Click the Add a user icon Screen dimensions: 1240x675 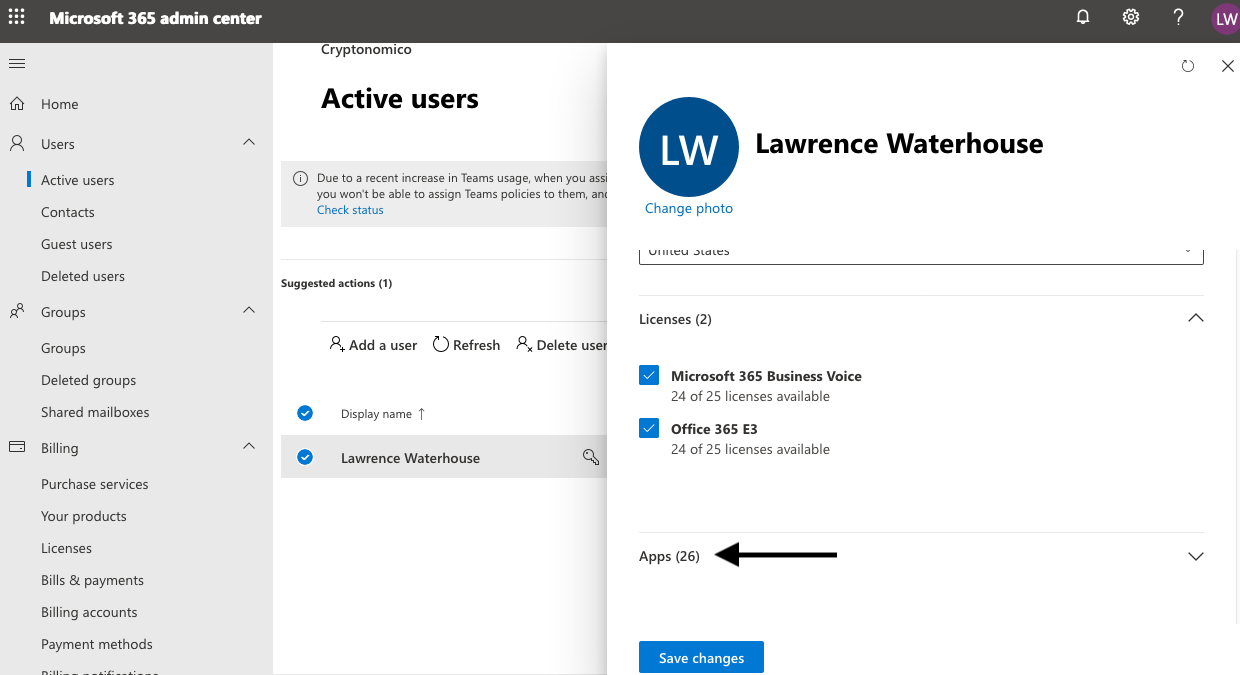click(x=337, y=344)
